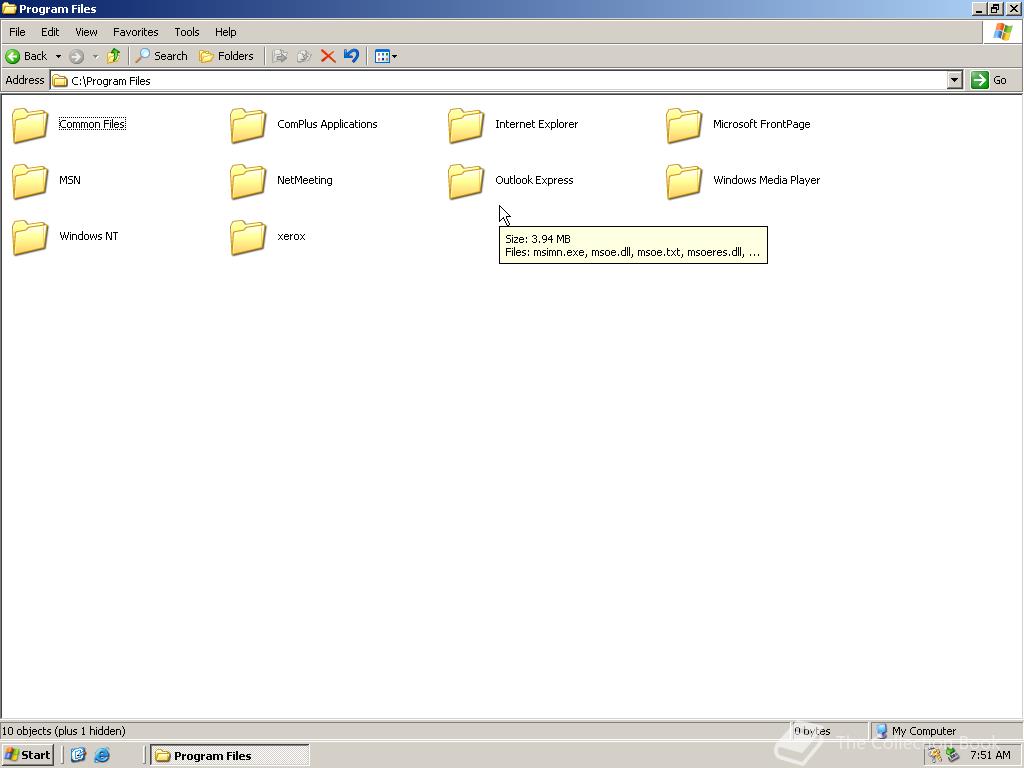This screenshot has width=1024, height=768.
Task: Click the Common Files label text
Action: point(92,124)
